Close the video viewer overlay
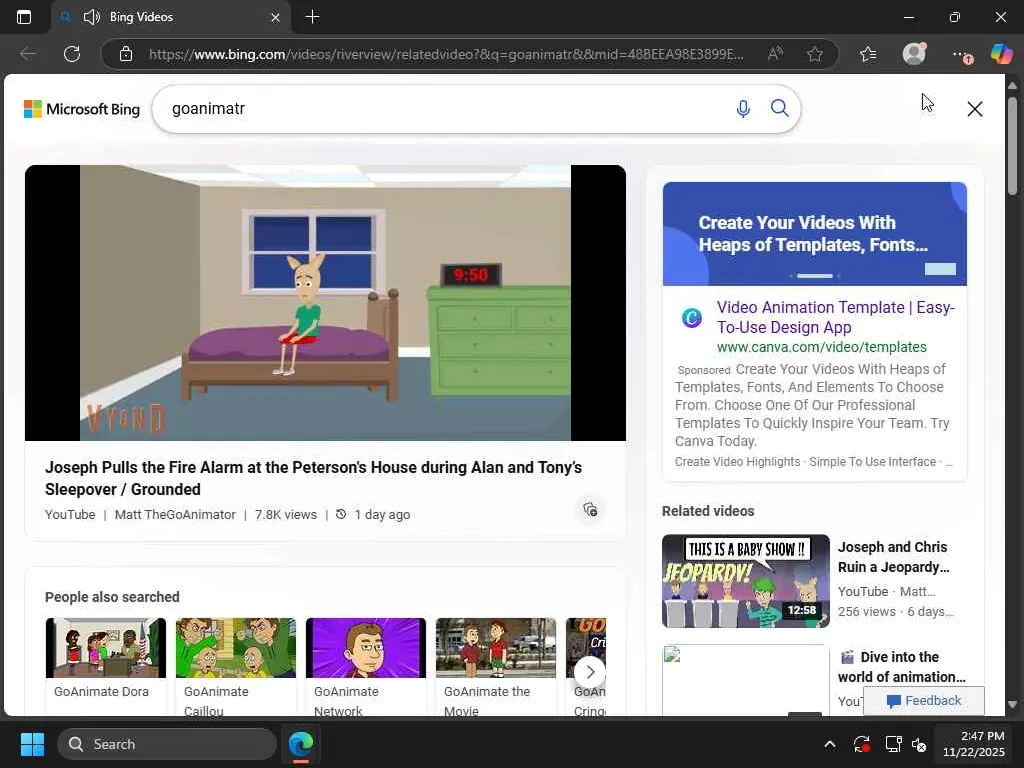The height and width of the screenshot is (768, 1024). coord(974,109)
